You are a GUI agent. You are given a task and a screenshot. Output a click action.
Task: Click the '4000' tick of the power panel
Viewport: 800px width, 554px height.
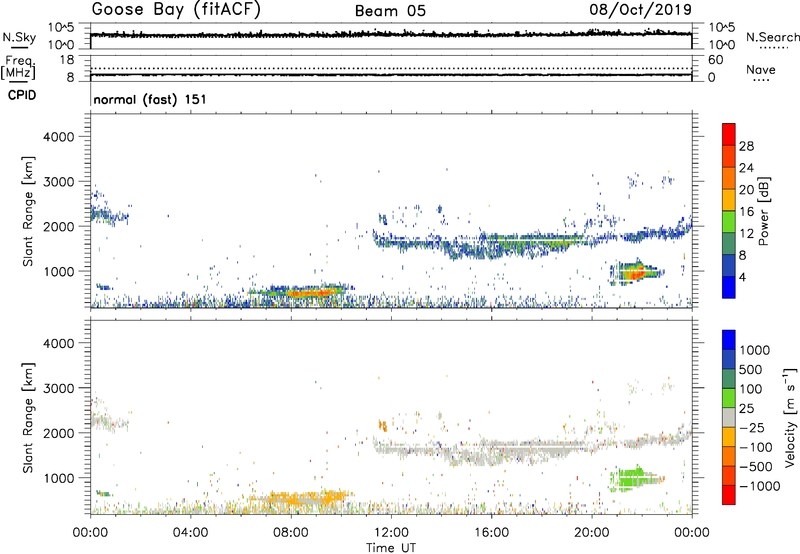coord(59,137)
